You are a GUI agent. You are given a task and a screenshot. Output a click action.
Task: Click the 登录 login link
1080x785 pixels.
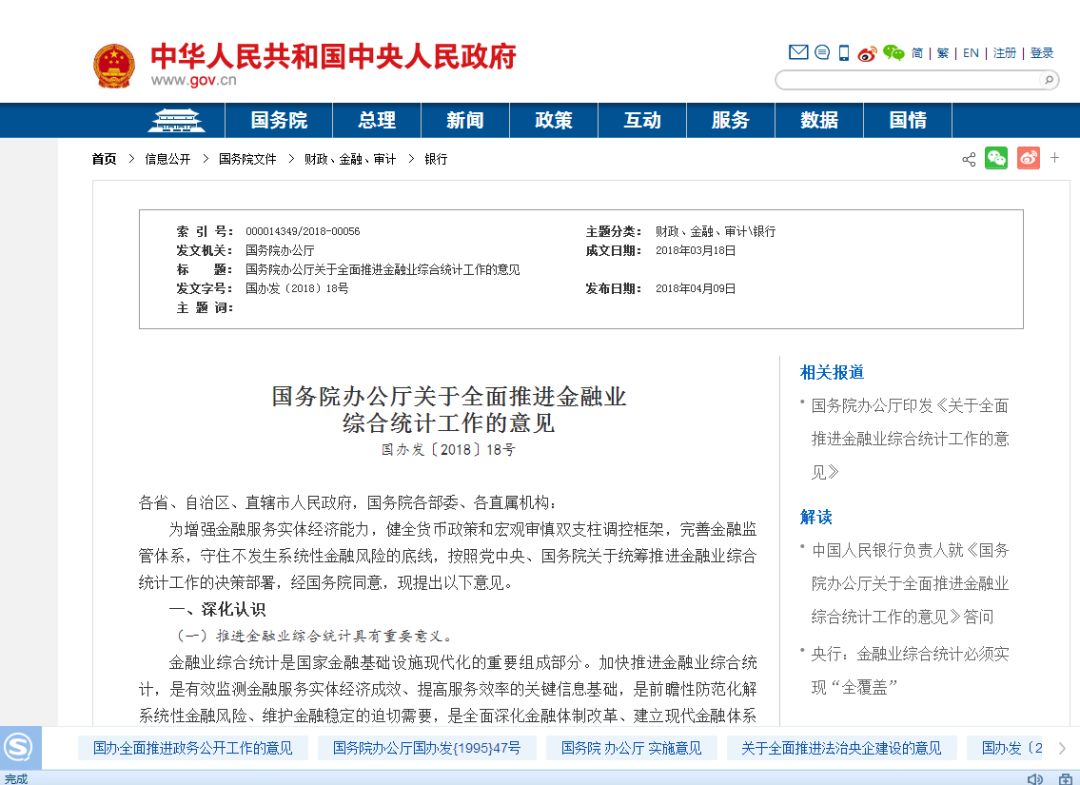(x=1042, y=53)
